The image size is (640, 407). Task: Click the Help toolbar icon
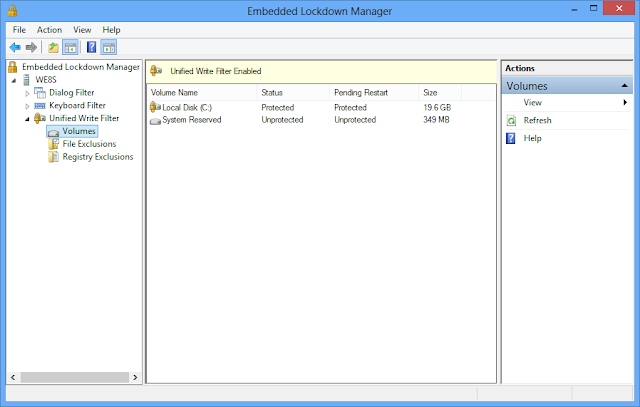point(91,47)
